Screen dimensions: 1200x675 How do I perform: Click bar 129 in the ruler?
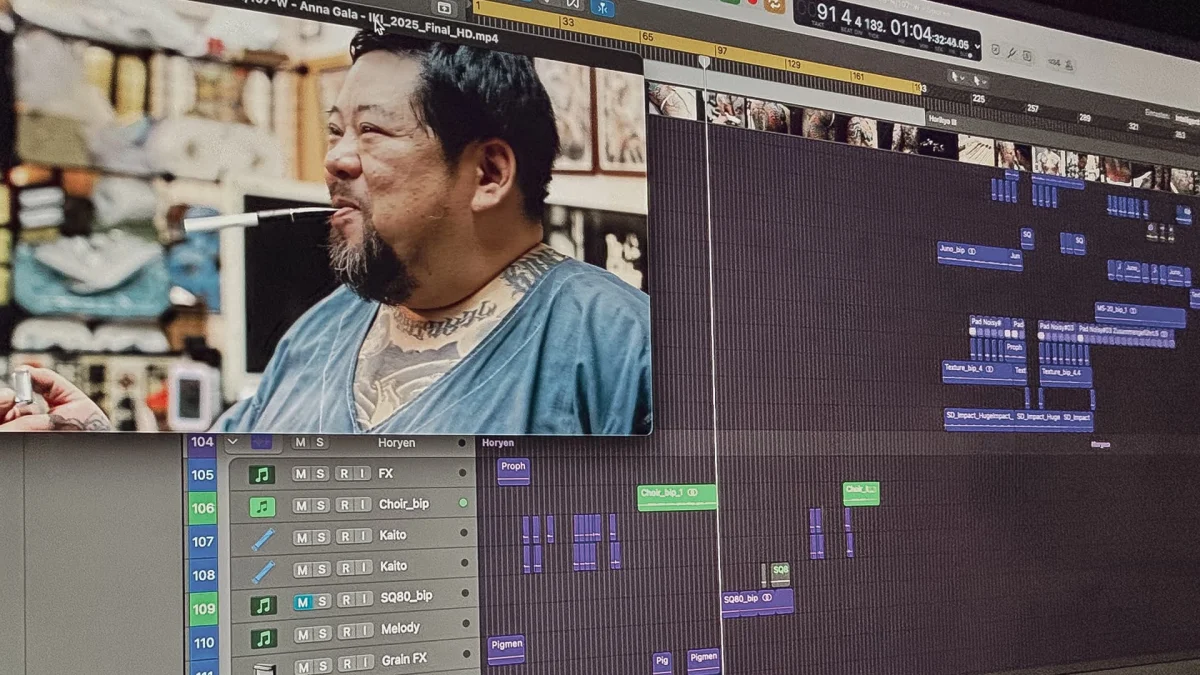click(793, 63)
